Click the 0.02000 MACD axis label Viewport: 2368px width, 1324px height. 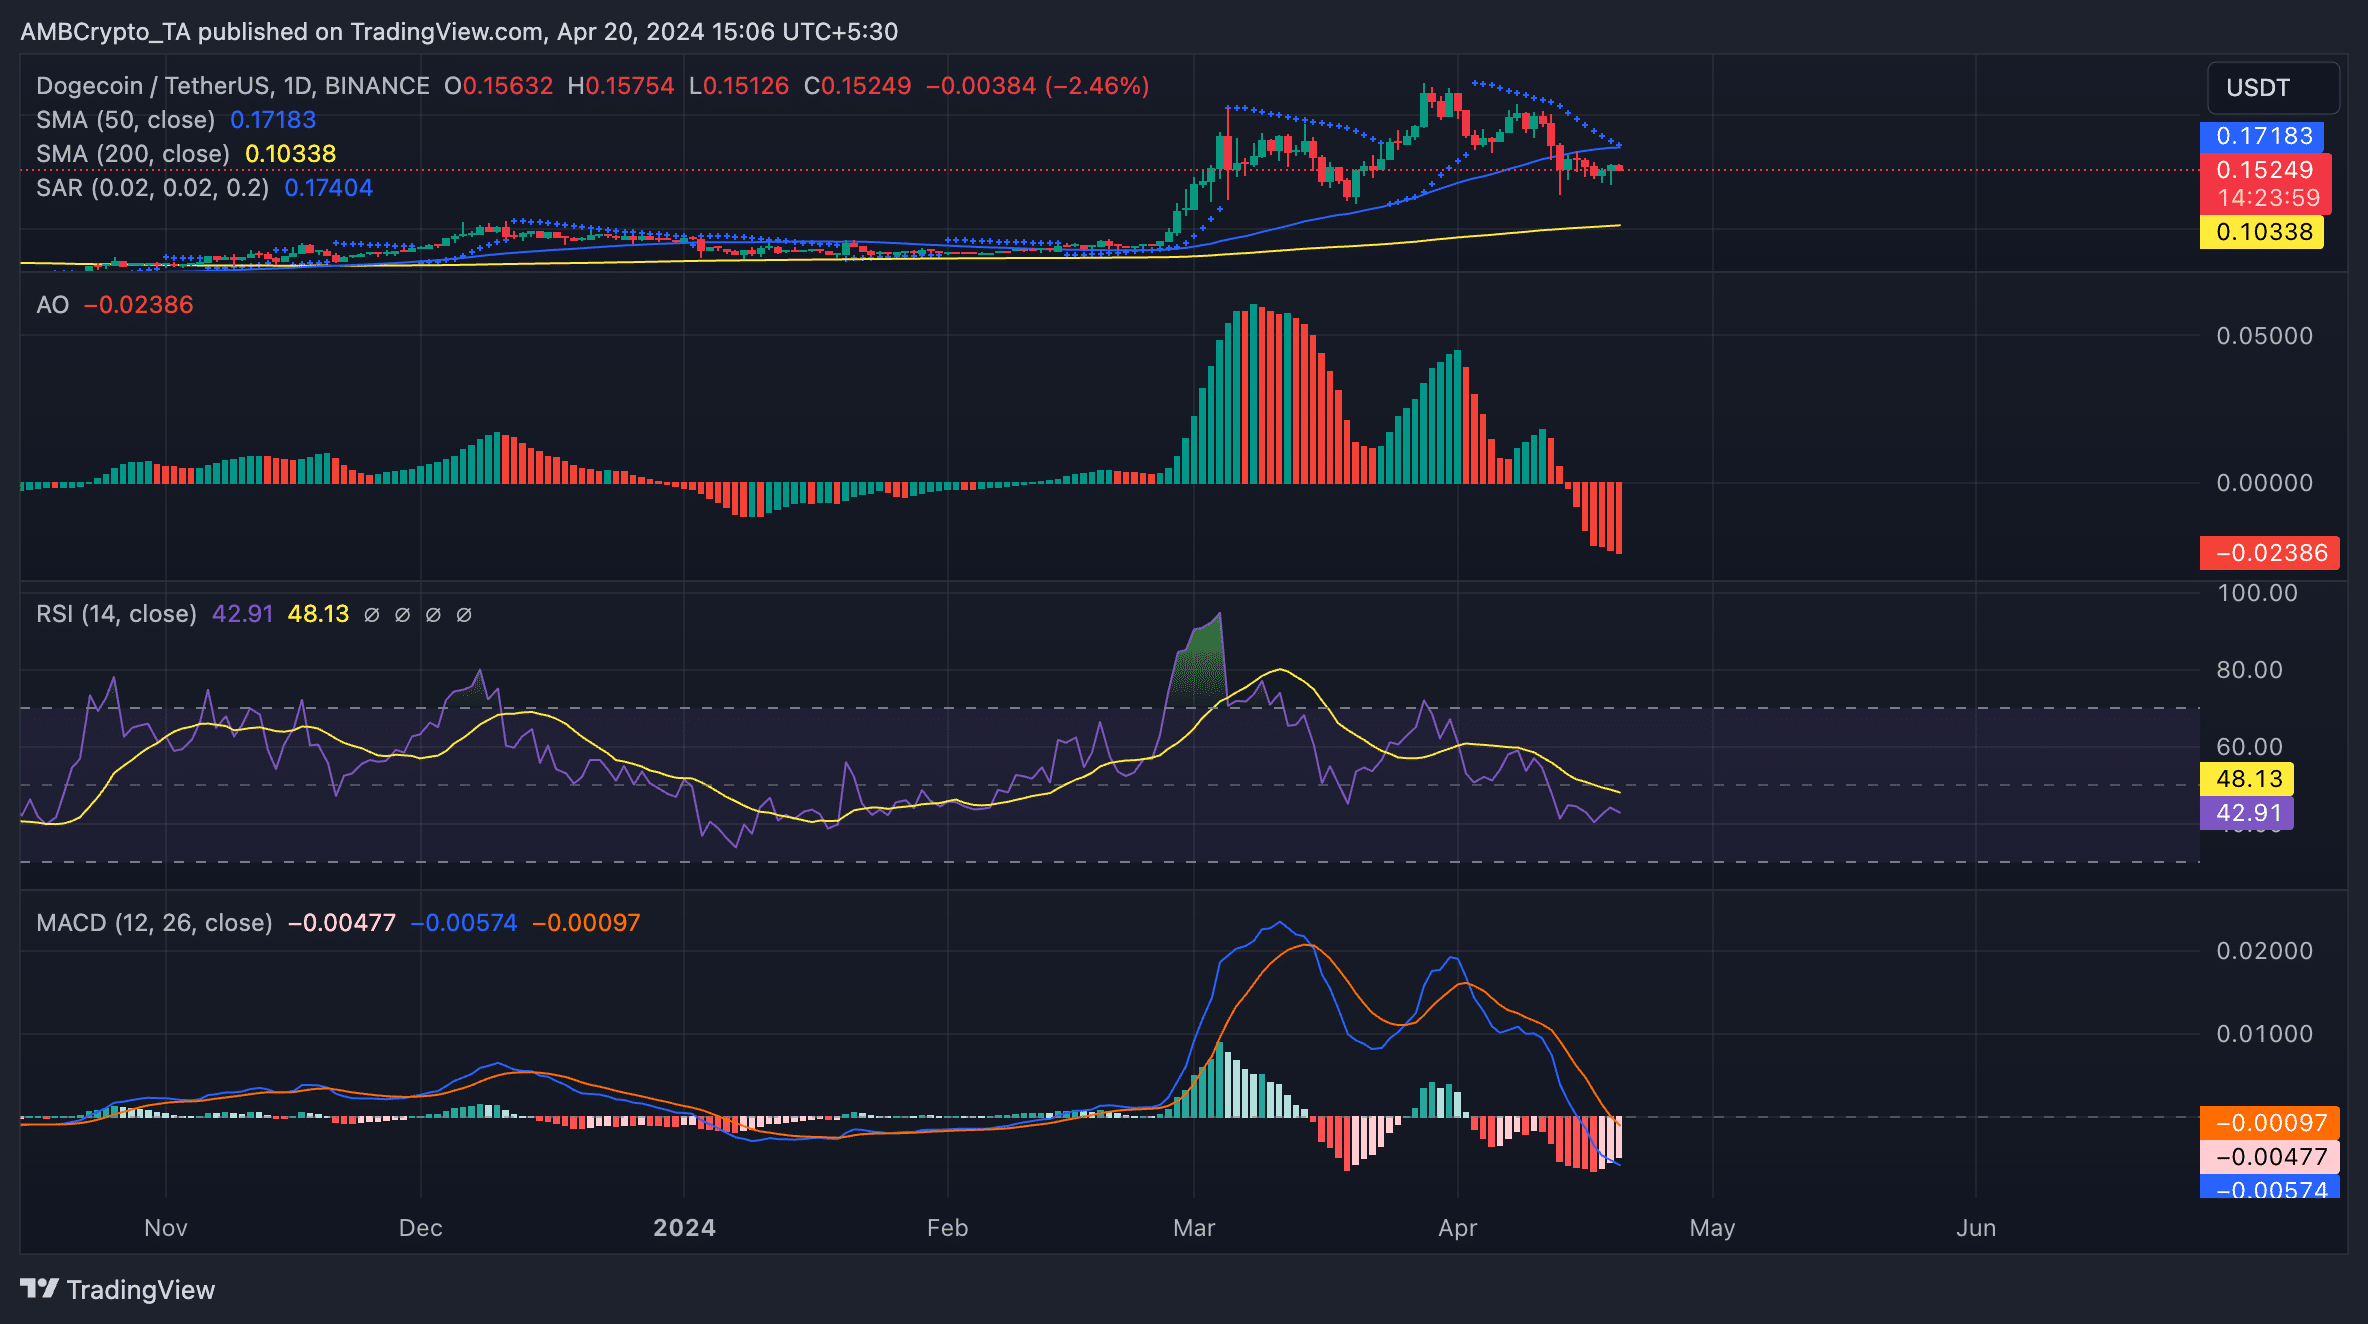pyautogui.click(x=2265, y=951)
